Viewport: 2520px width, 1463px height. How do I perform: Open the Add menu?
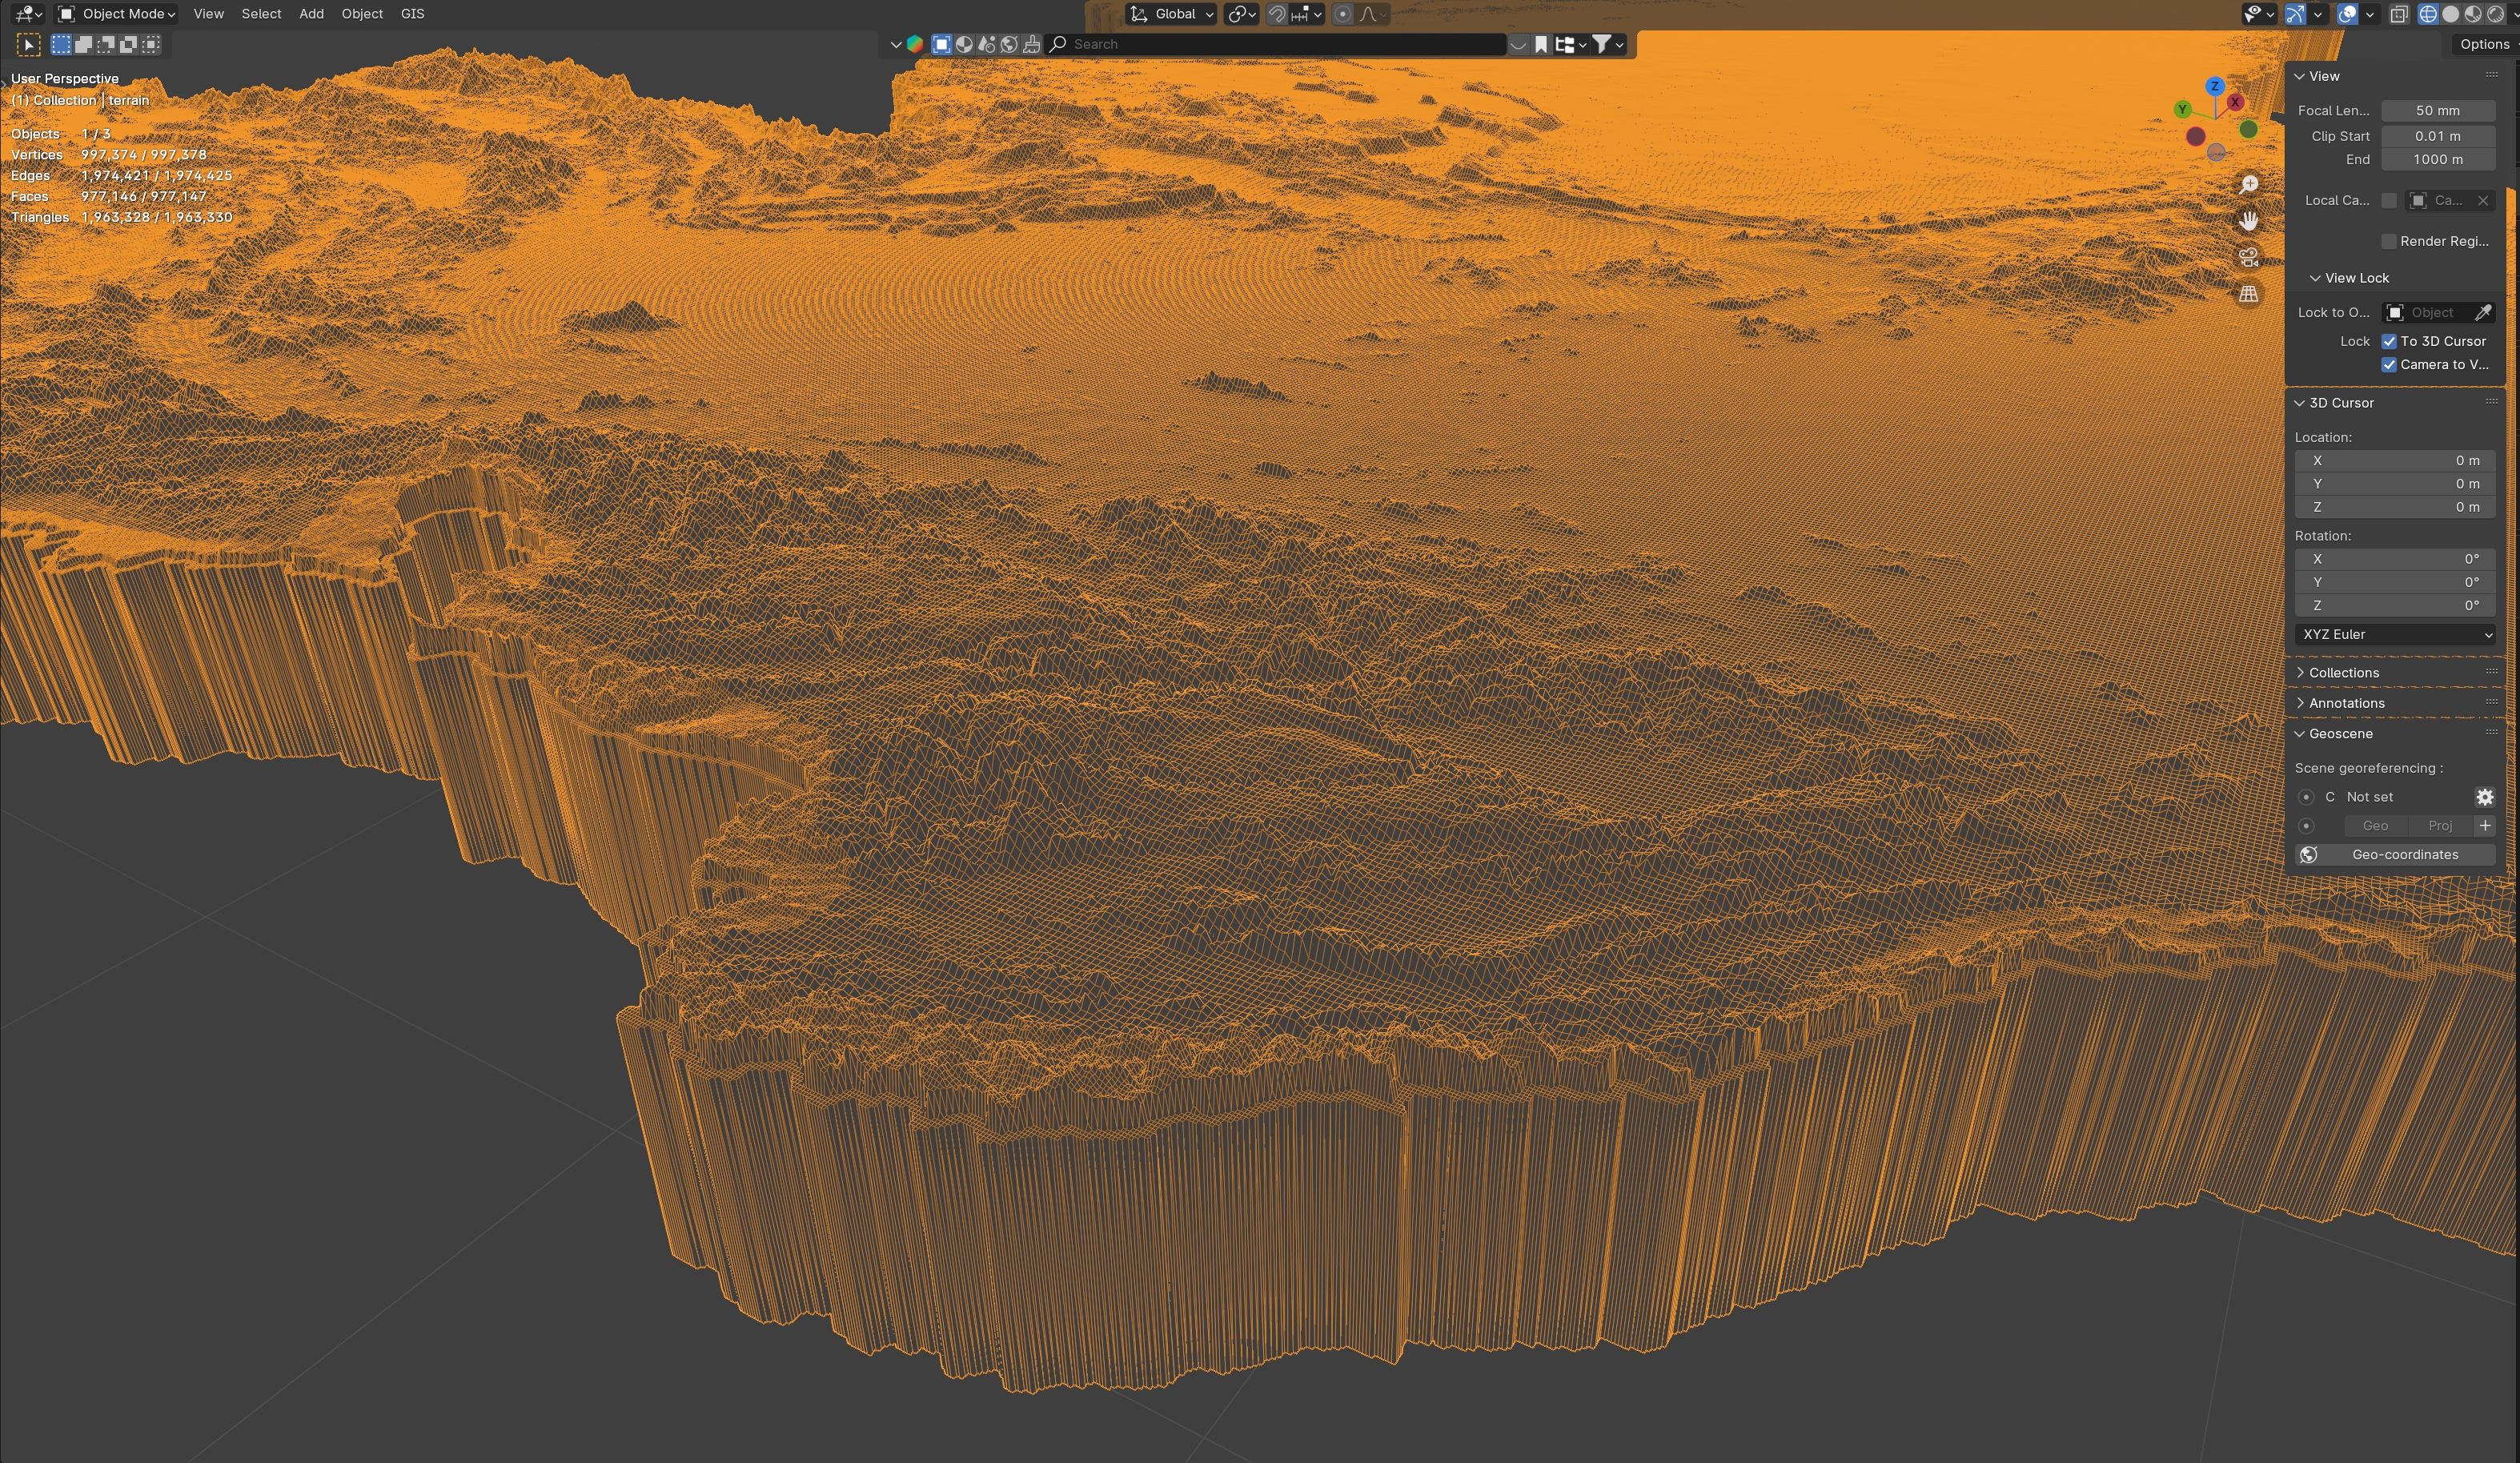(x=311, y=14)
